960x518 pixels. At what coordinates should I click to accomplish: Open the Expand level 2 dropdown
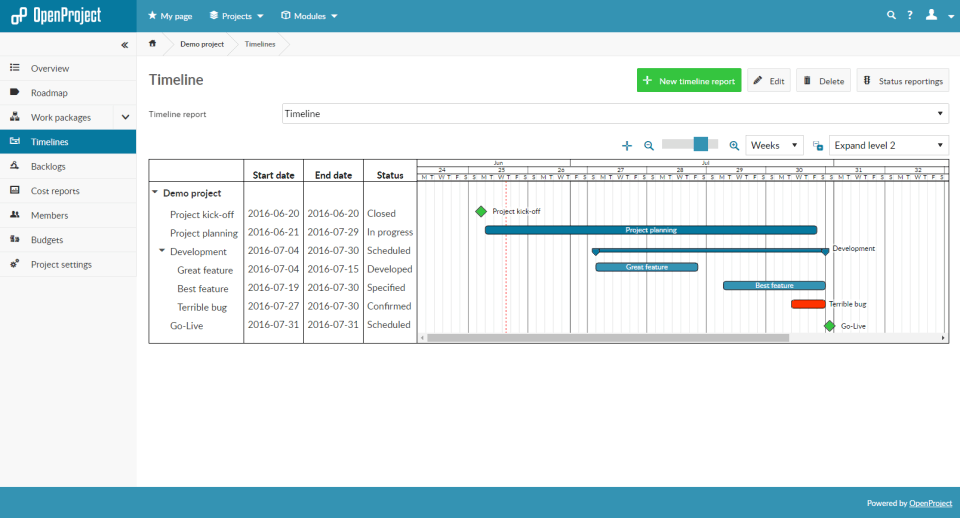[889, 145]
